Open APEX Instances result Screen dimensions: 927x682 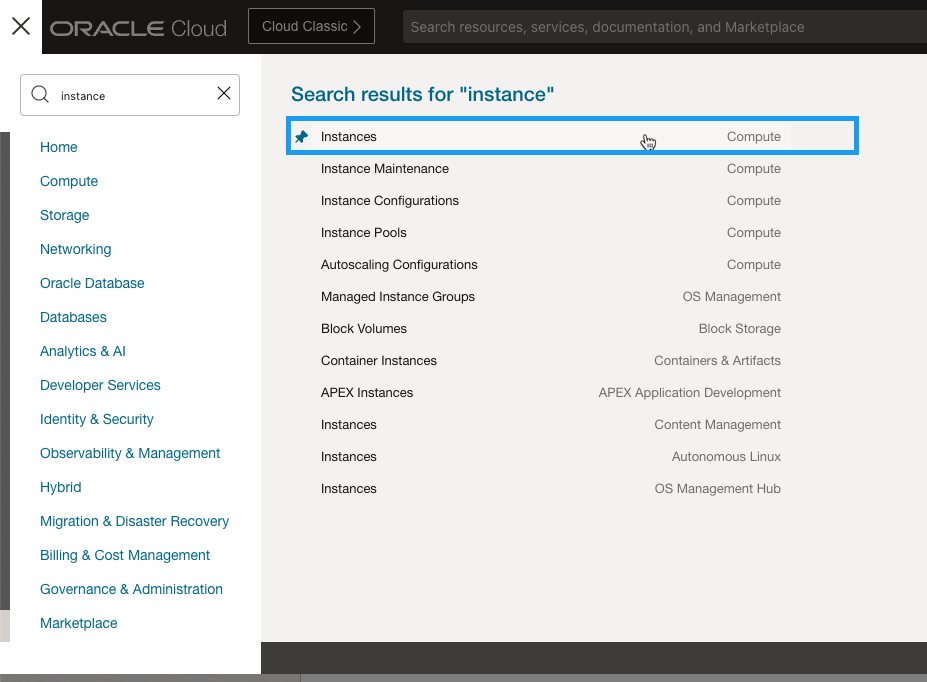coord(367,393)
